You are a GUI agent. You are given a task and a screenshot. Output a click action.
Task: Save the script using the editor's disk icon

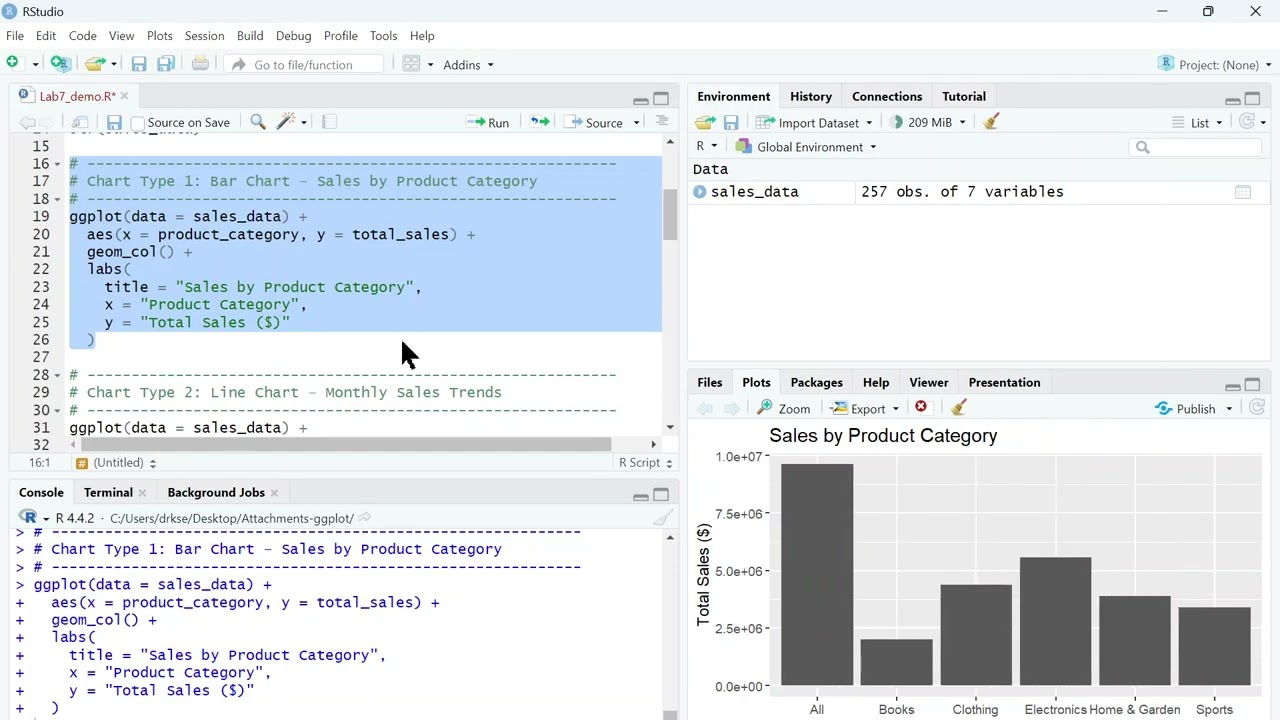pos(114,122)
